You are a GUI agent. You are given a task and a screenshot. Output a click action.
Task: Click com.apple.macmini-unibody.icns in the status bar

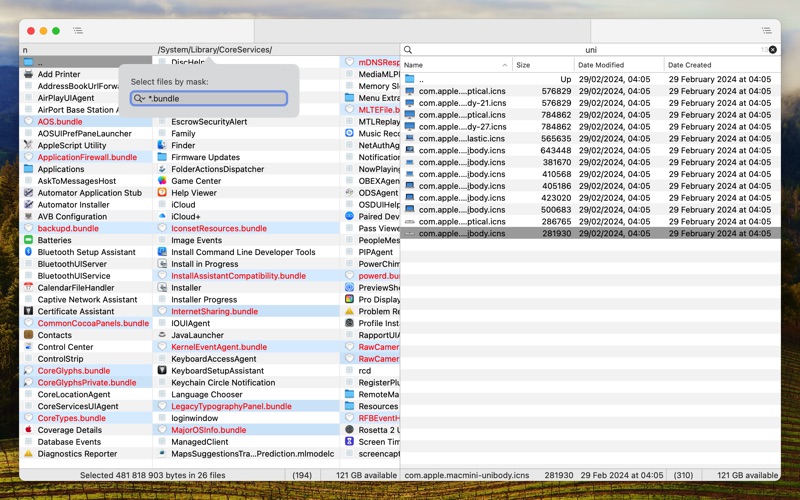[x=467, y=475]
